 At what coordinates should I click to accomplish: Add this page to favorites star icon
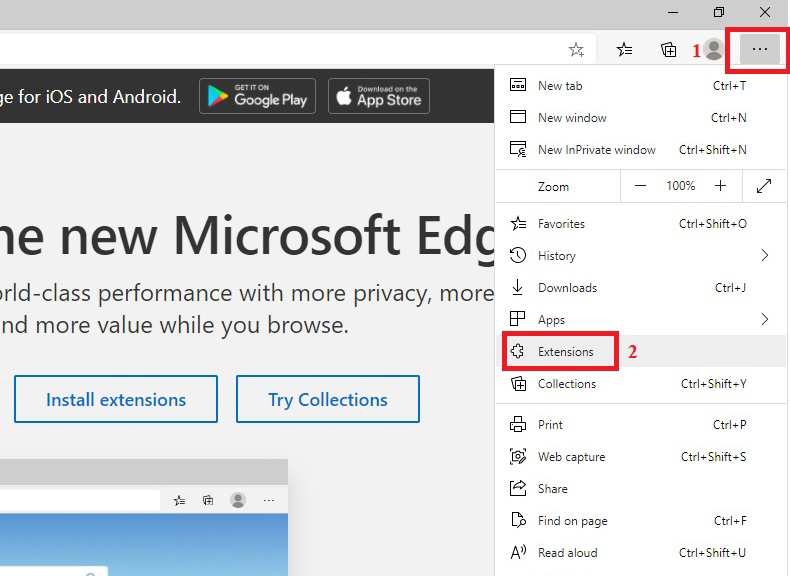coord(576,49)
